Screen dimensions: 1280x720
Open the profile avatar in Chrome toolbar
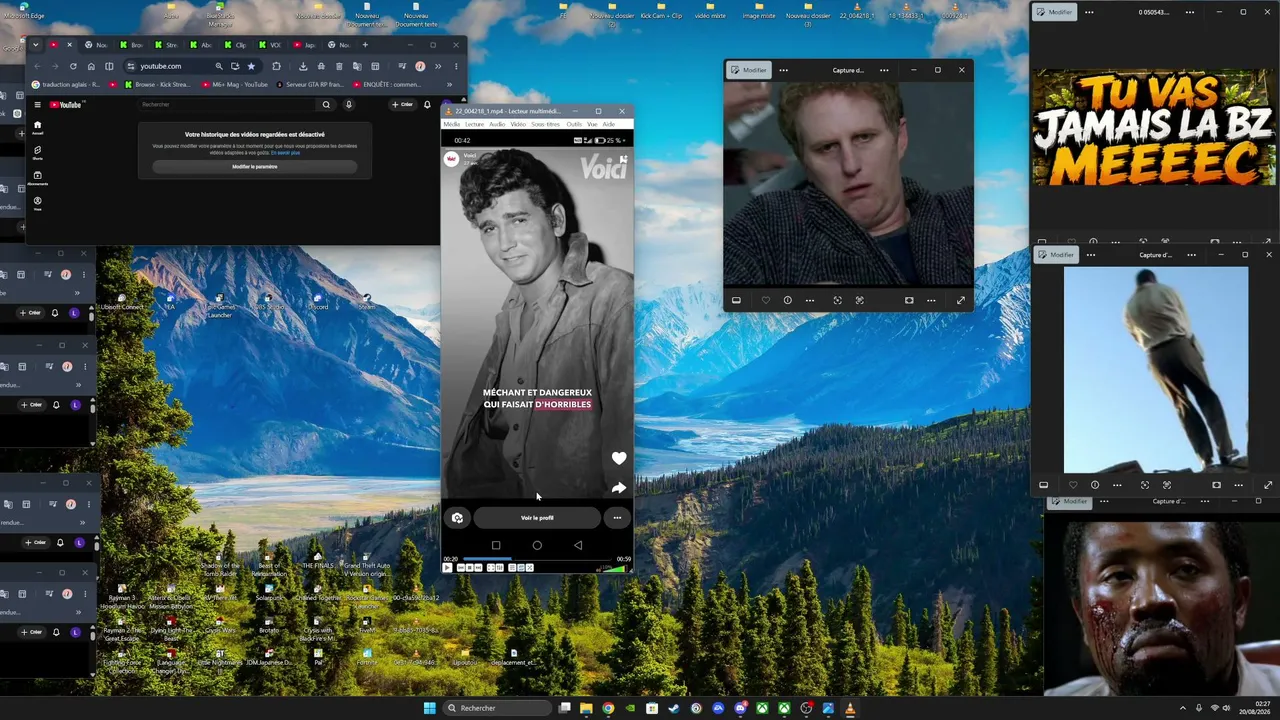(x=420, y=66)
